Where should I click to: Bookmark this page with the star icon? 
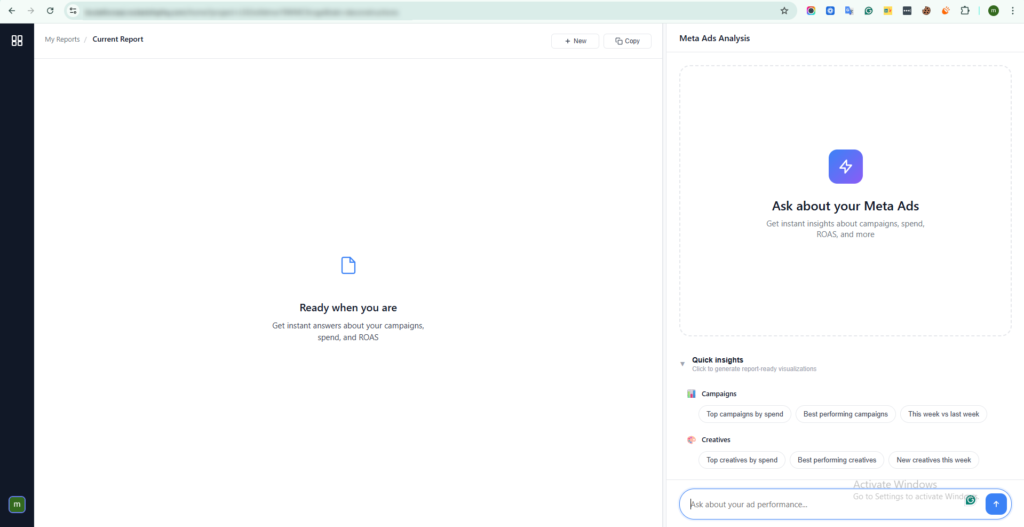[784, 10]
